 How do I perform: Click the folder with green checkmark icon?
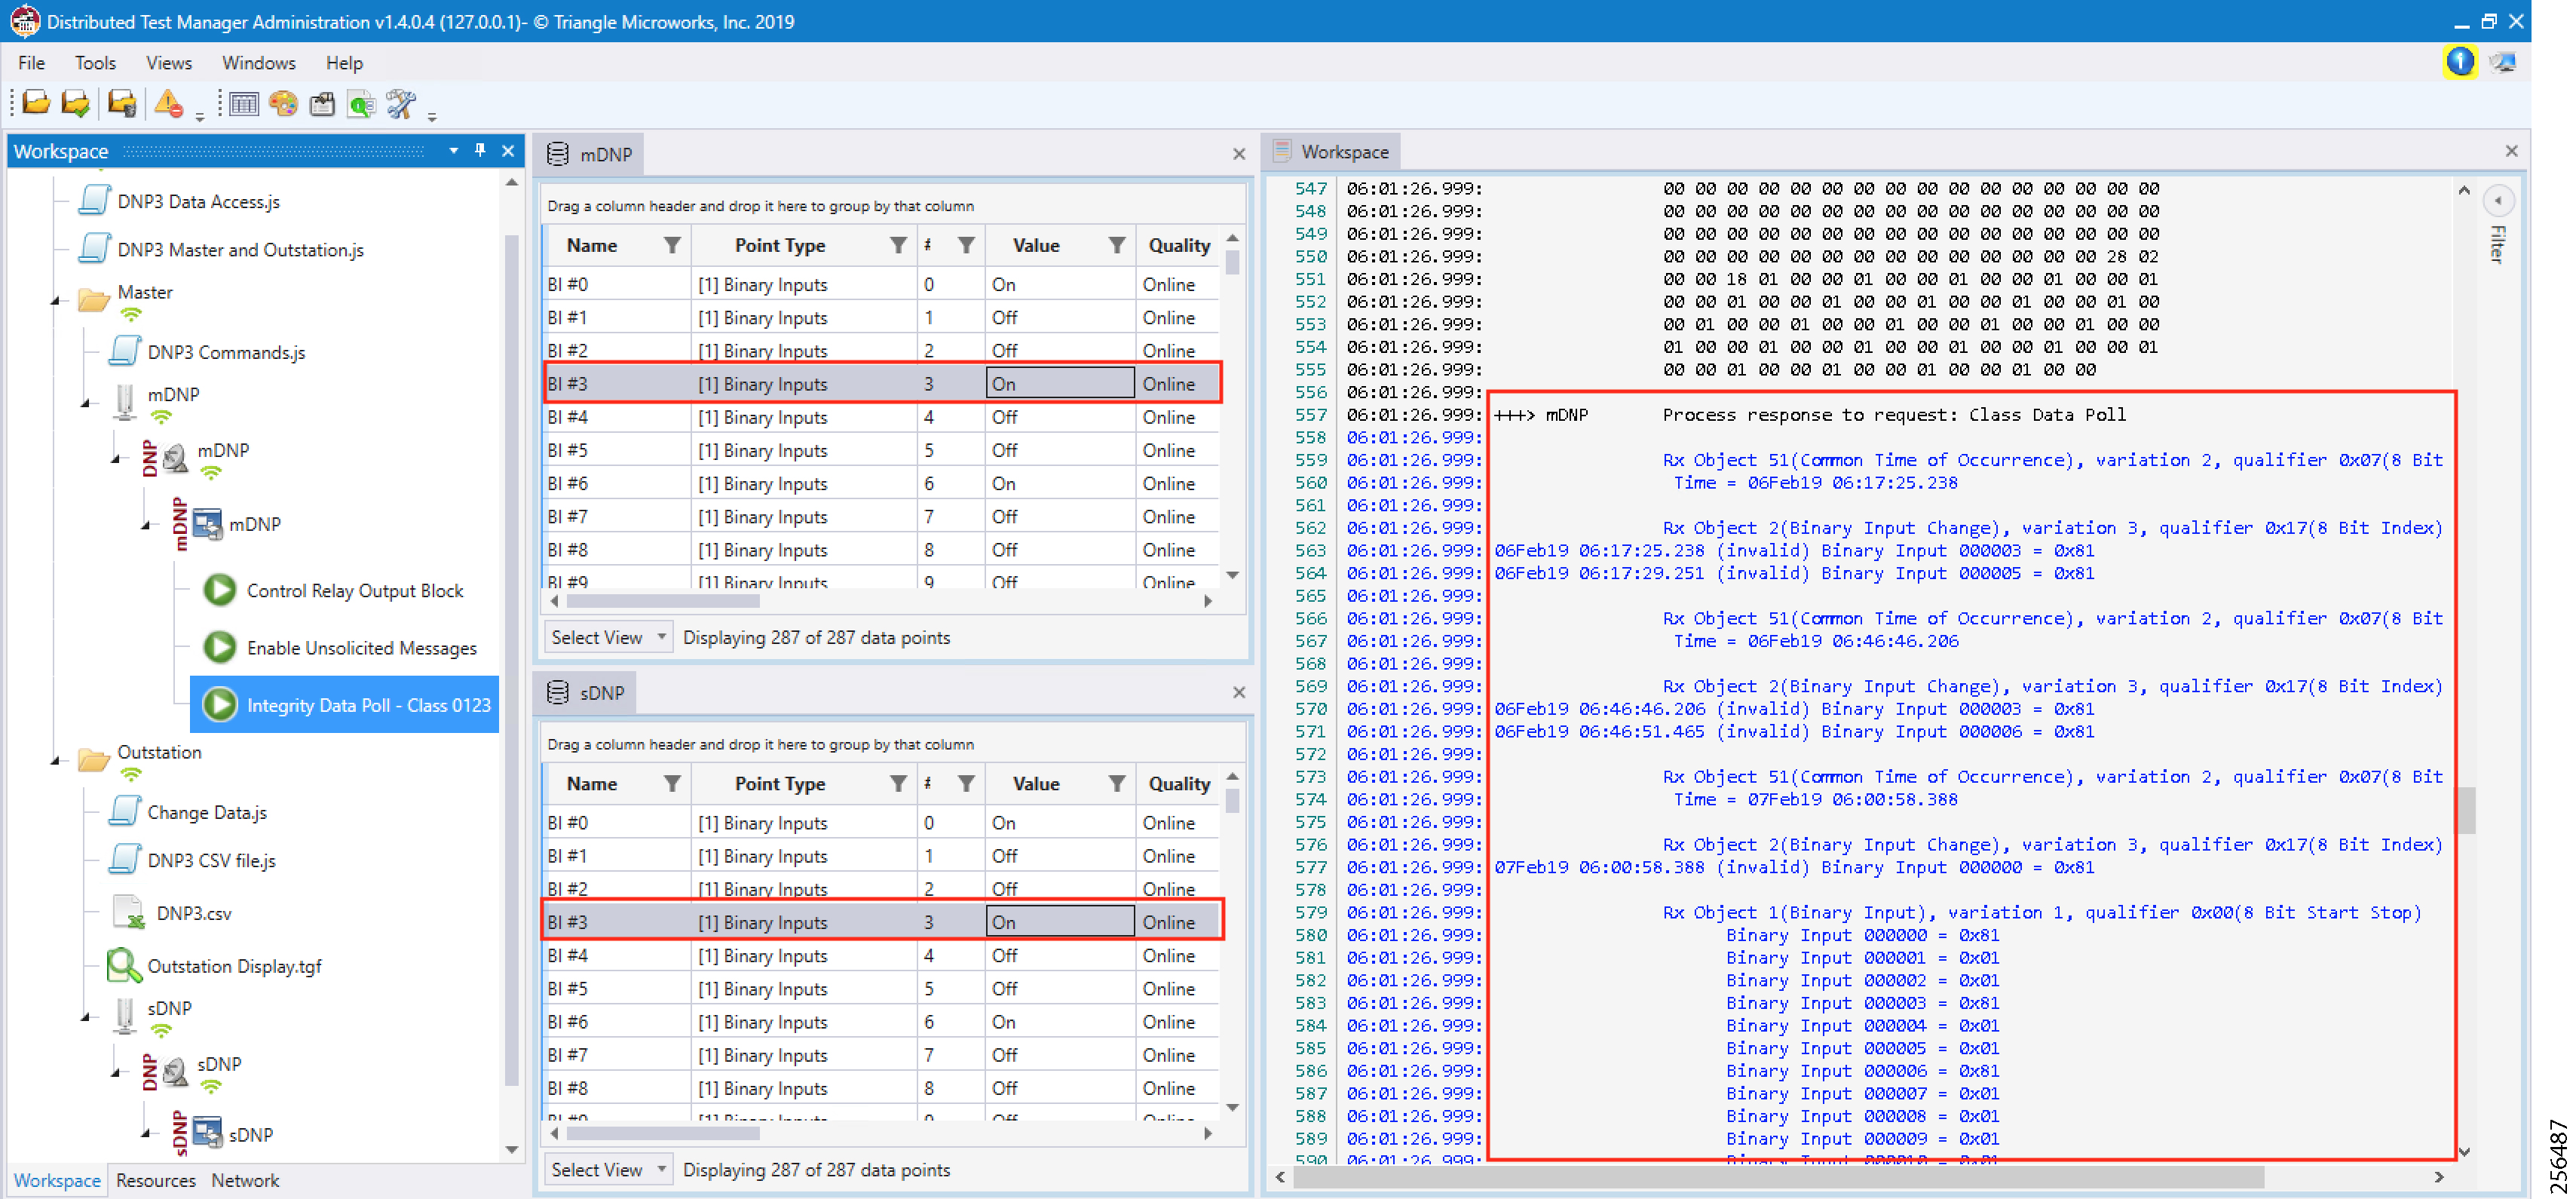click(76, 103)
